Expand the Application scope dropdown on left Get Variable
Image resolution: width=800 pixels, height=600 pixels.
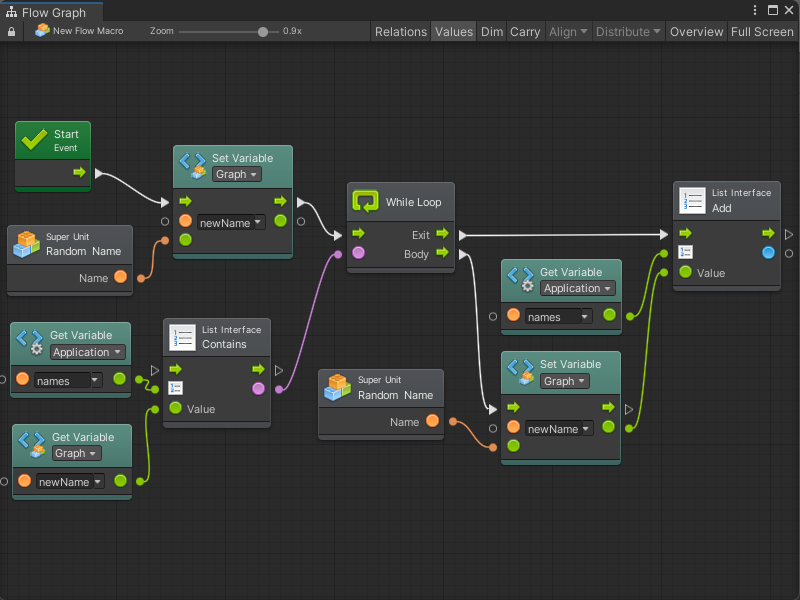click(x=87, y=352)
